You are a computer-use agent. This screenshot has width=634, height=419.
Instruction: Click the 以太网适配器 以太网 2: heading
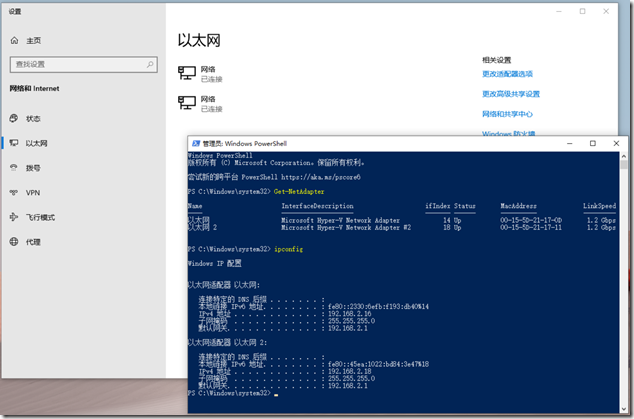click(x=227, y=343)
